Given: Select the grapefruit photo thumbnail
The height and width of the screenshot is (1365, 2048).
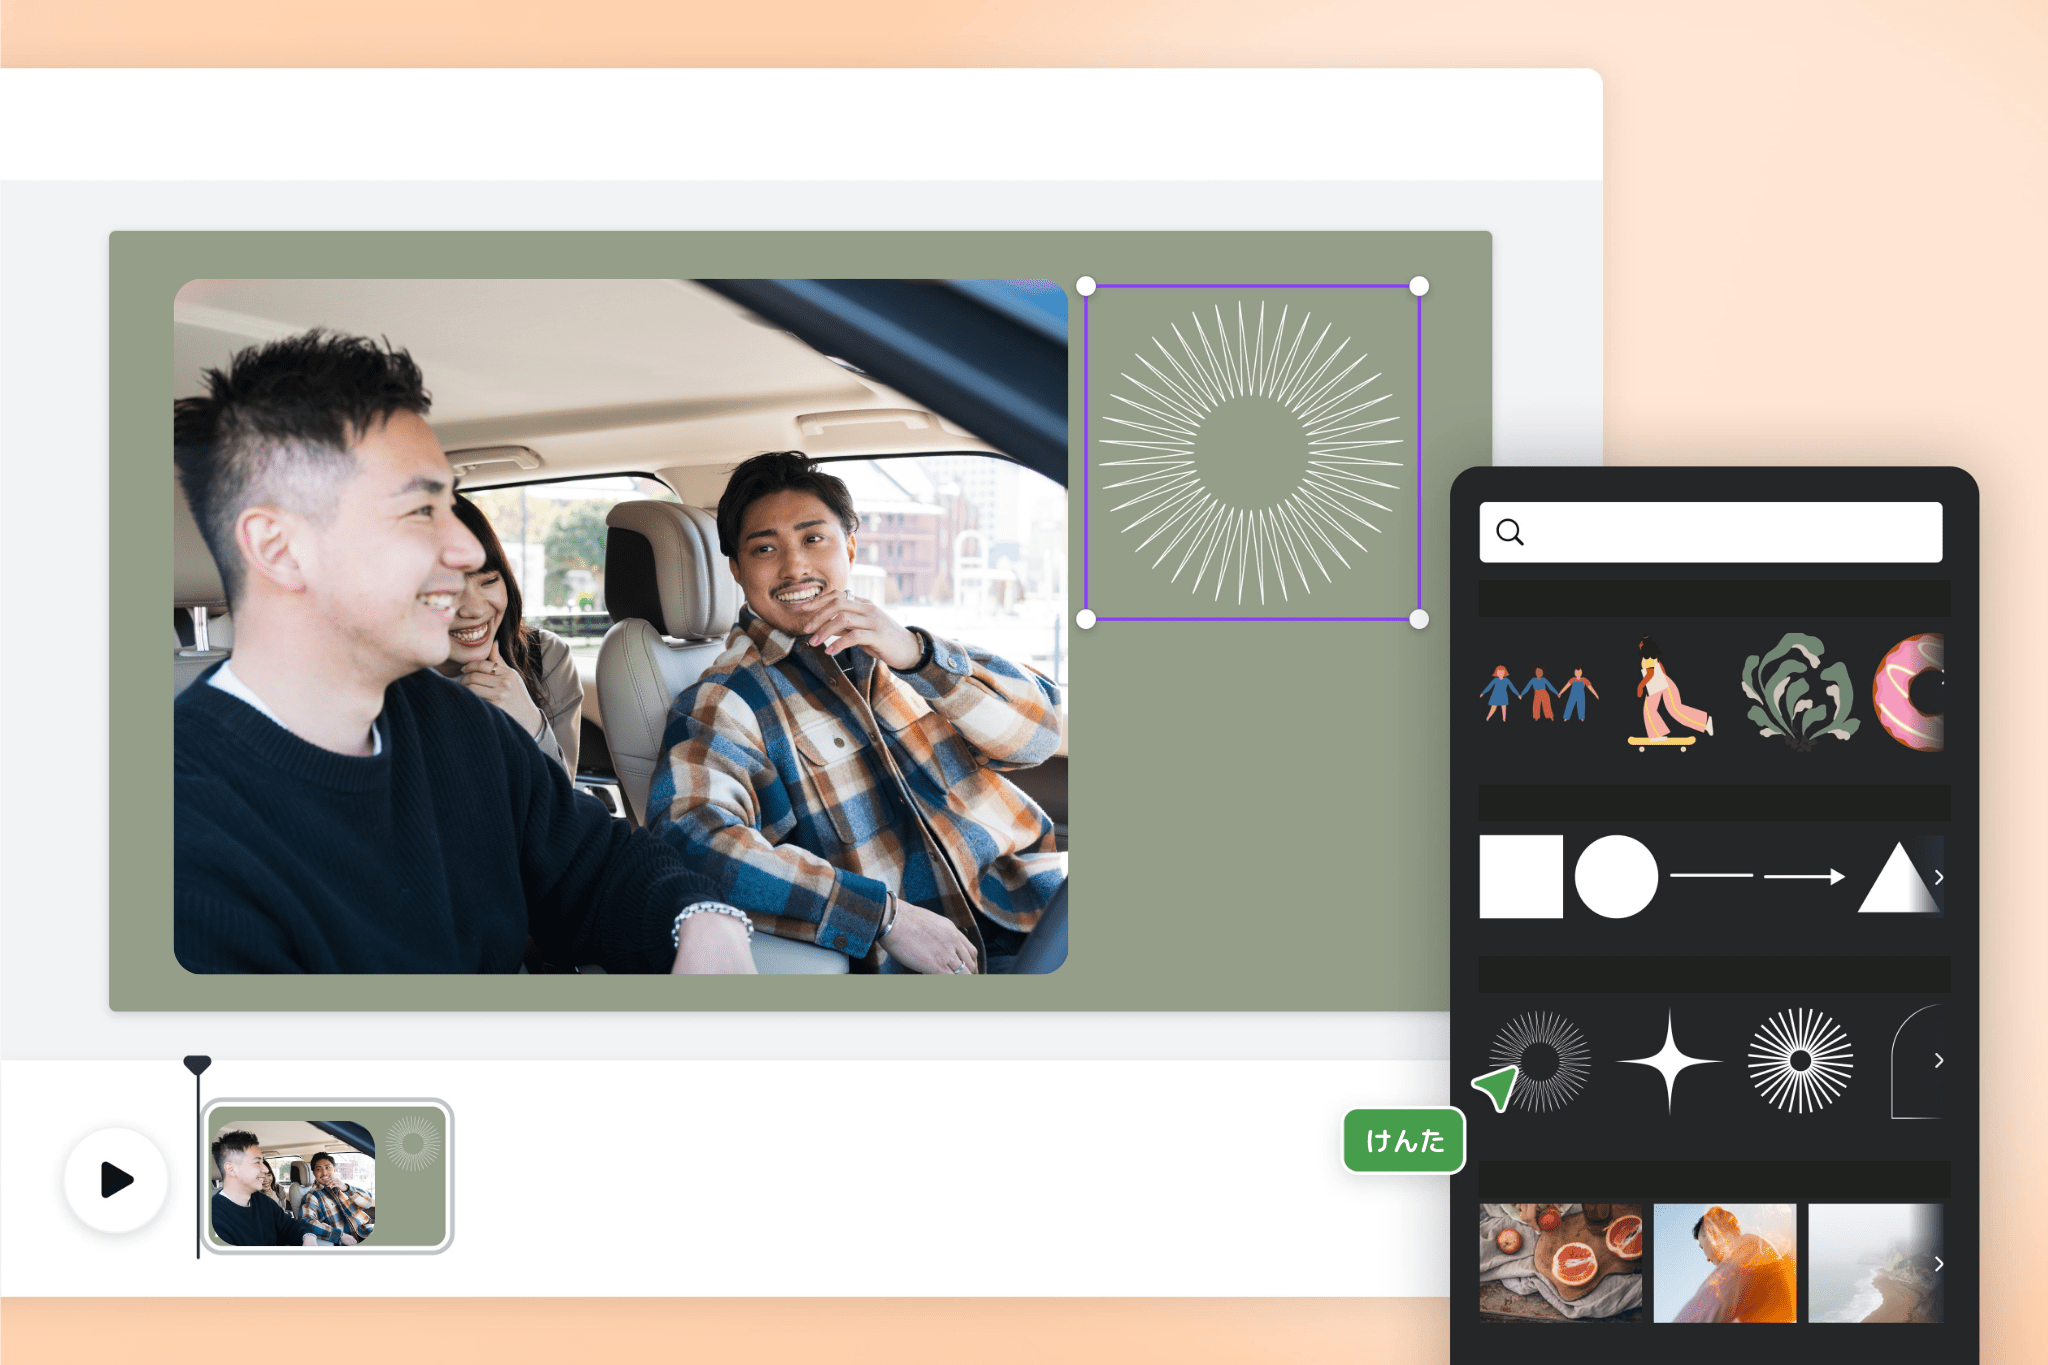Looking at the screenshot, I should coord(1560,1262).
